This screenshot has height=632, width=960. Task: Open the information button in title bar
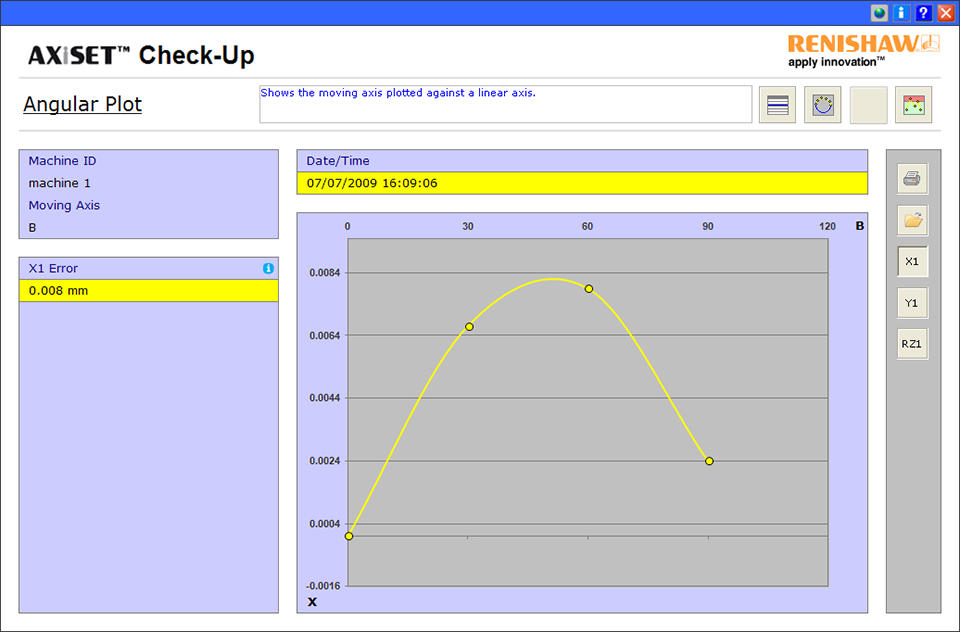click(902, 13)
